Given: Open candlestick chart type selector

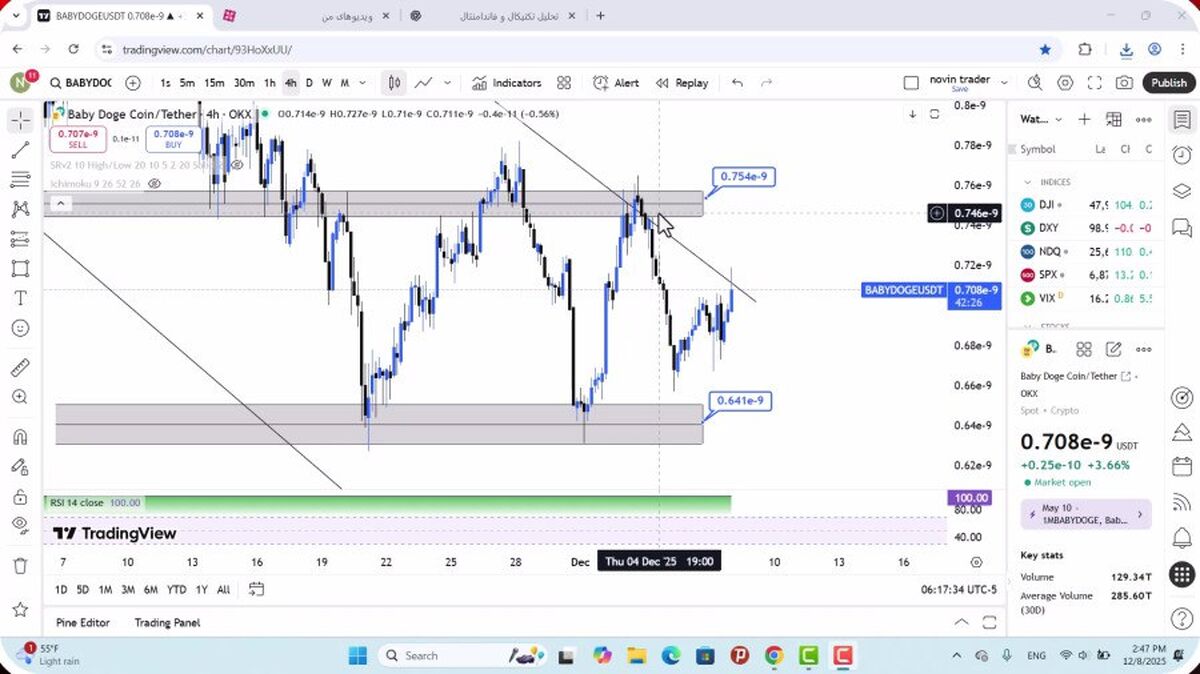Looking at the screenshot, I should [395, 83].
